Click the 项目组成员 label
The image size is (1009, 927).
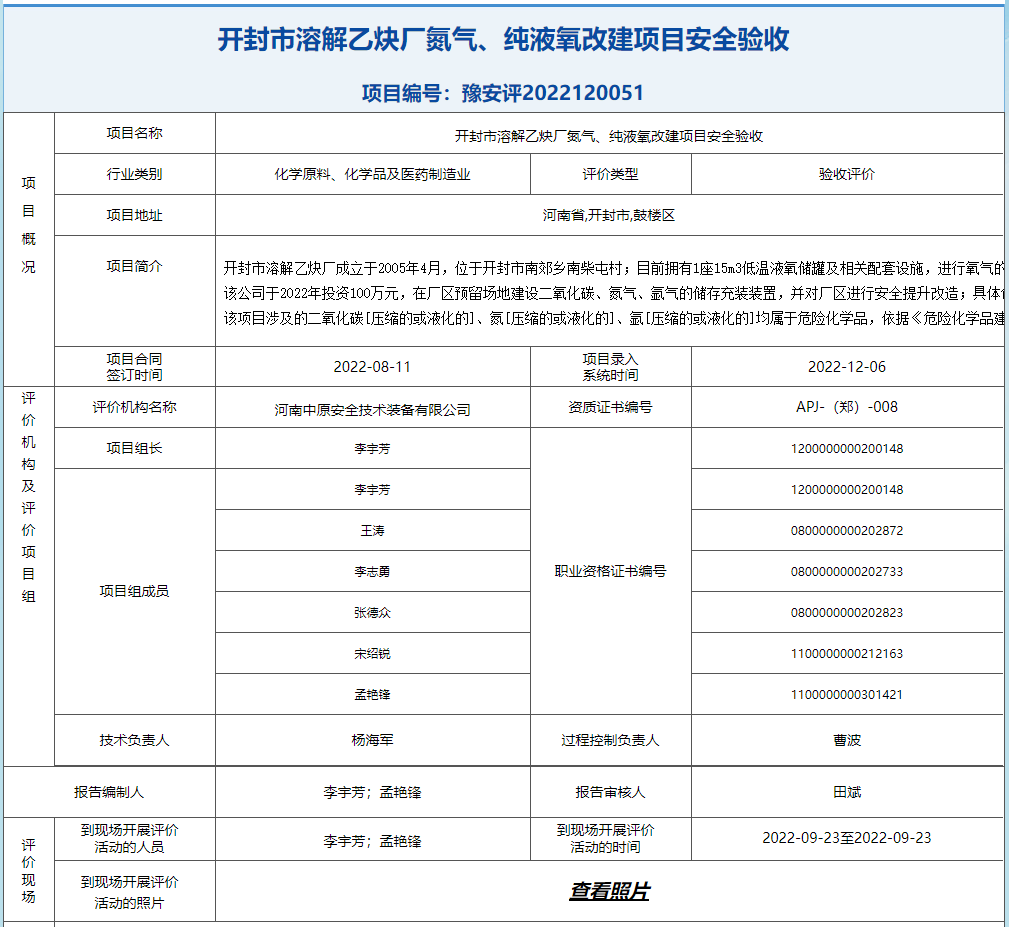pos(134,591)
